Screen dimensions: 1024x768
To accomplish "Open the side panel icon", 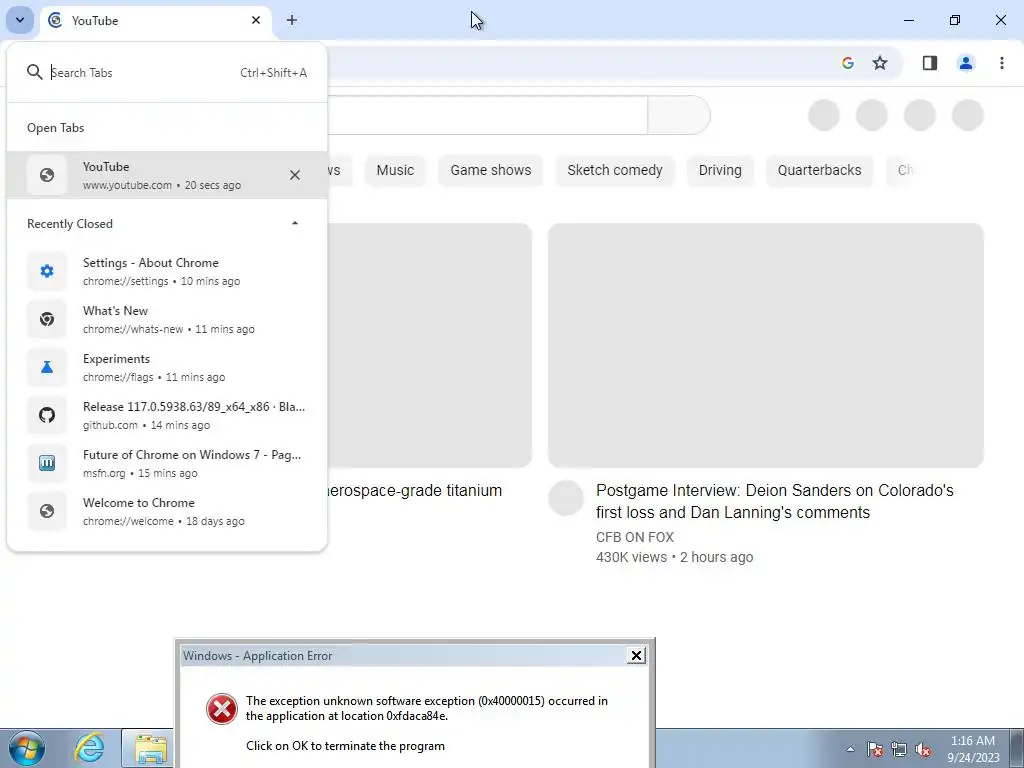I will pos(929,63).
